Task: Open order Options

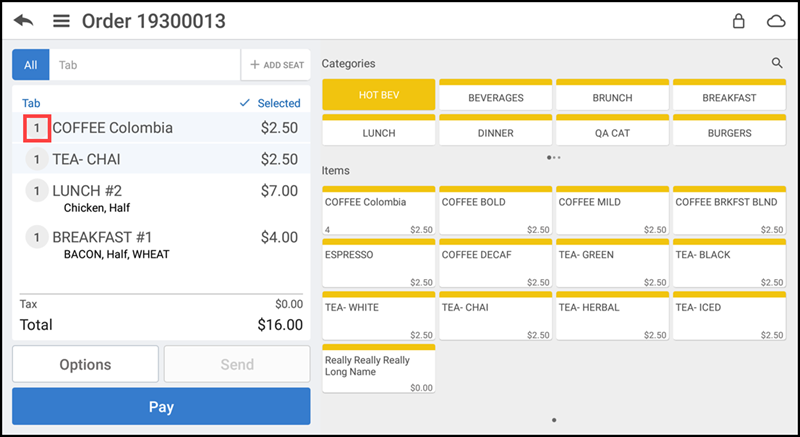Action: coord(85,364)
